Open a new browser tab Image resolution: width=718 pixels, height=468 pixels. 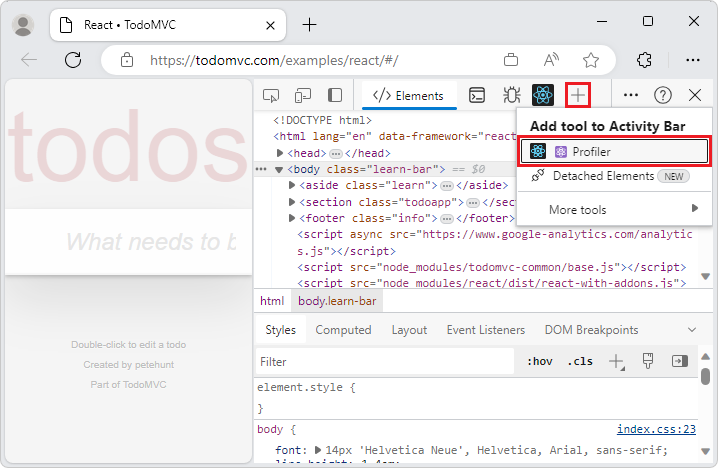(310, 25)
